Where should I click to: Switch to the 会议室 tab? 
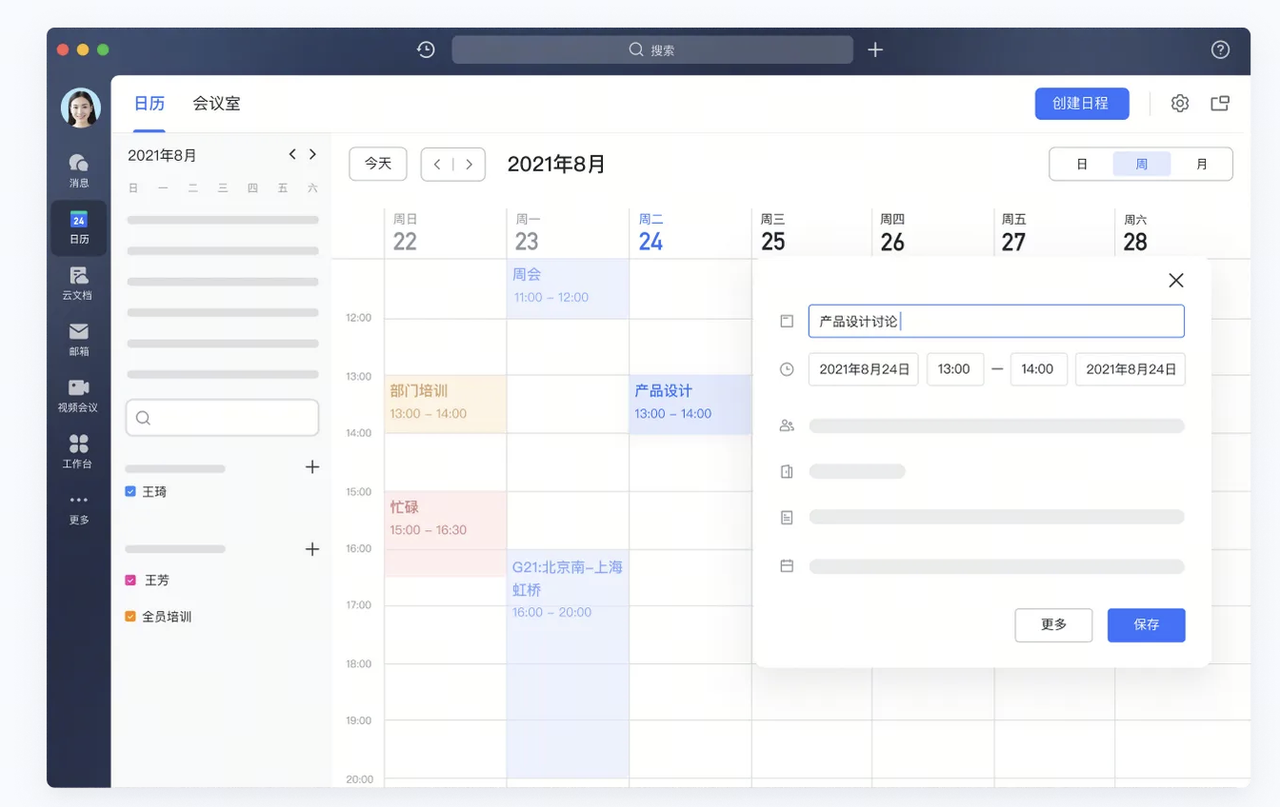tap(216, 104)
